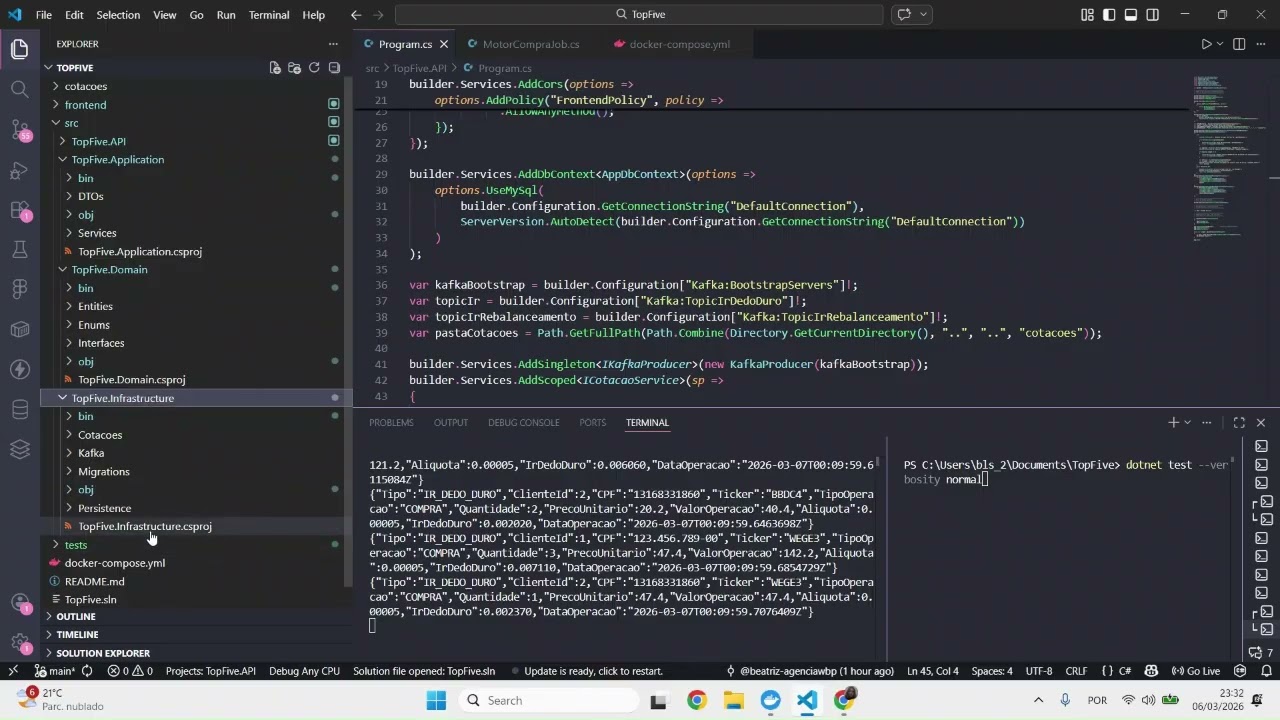Click the TopFive command center search box
The width and height of the screenshot is (1280, 720).
coord(639,15)
